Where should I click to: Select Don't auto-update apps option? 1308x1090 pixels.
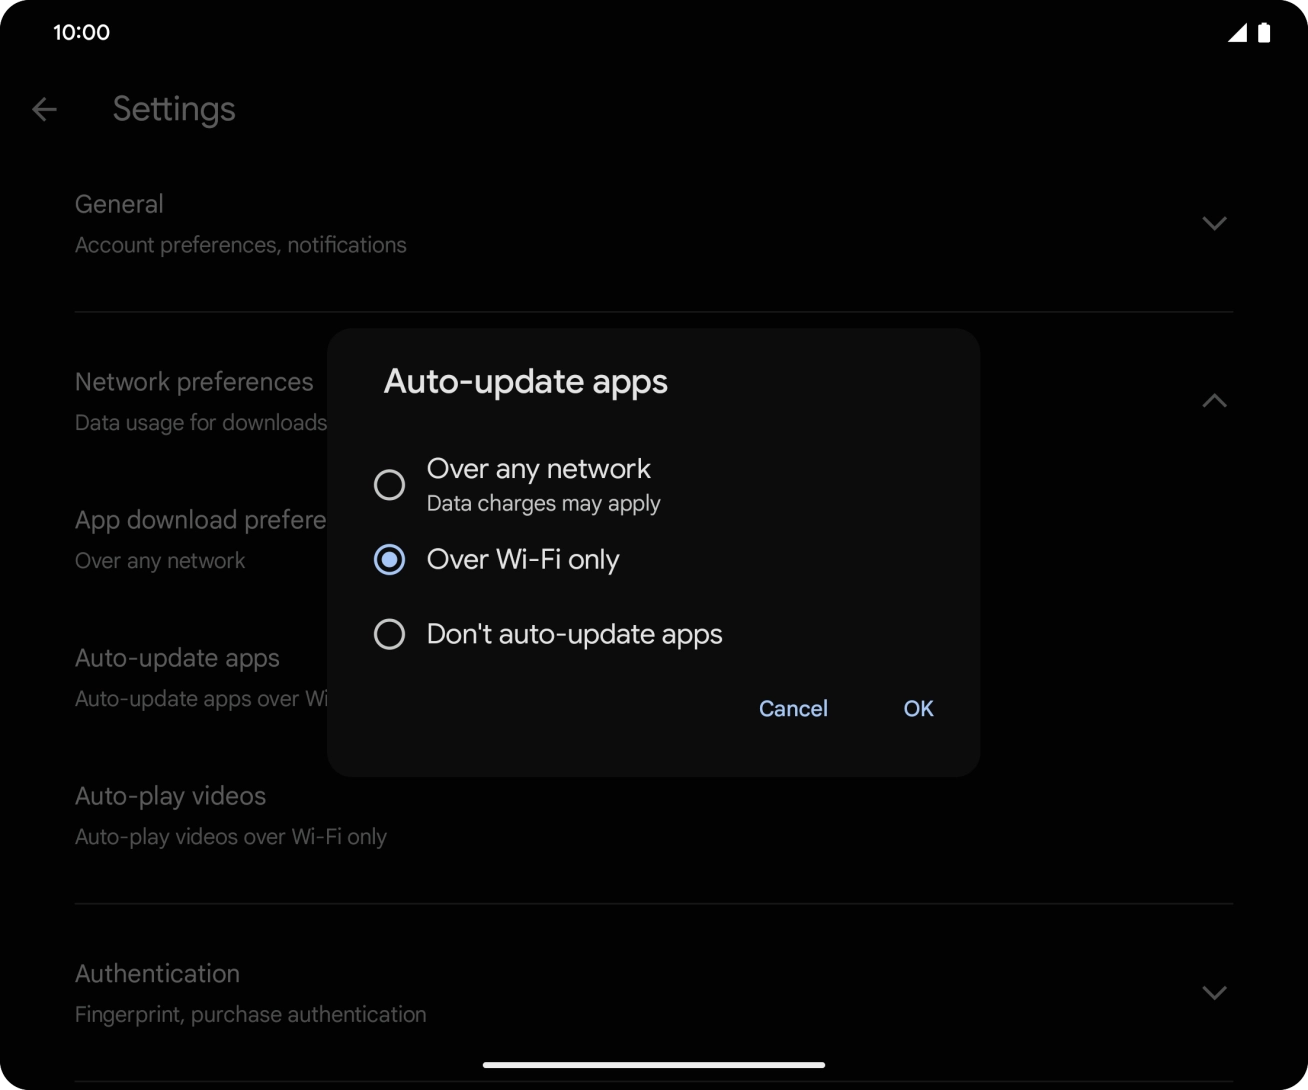(x=389, y=633)
